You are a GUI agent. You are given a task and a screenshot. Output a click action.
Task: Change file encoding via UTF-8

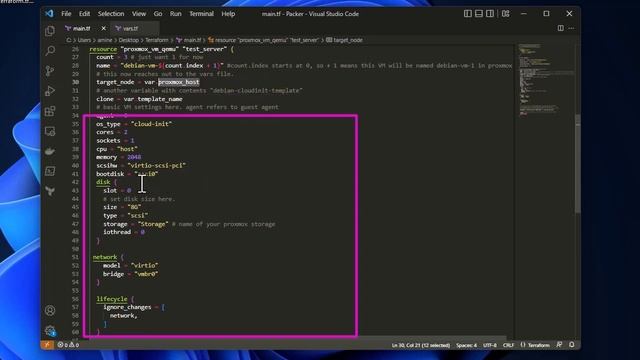click(x=490, y=345)
